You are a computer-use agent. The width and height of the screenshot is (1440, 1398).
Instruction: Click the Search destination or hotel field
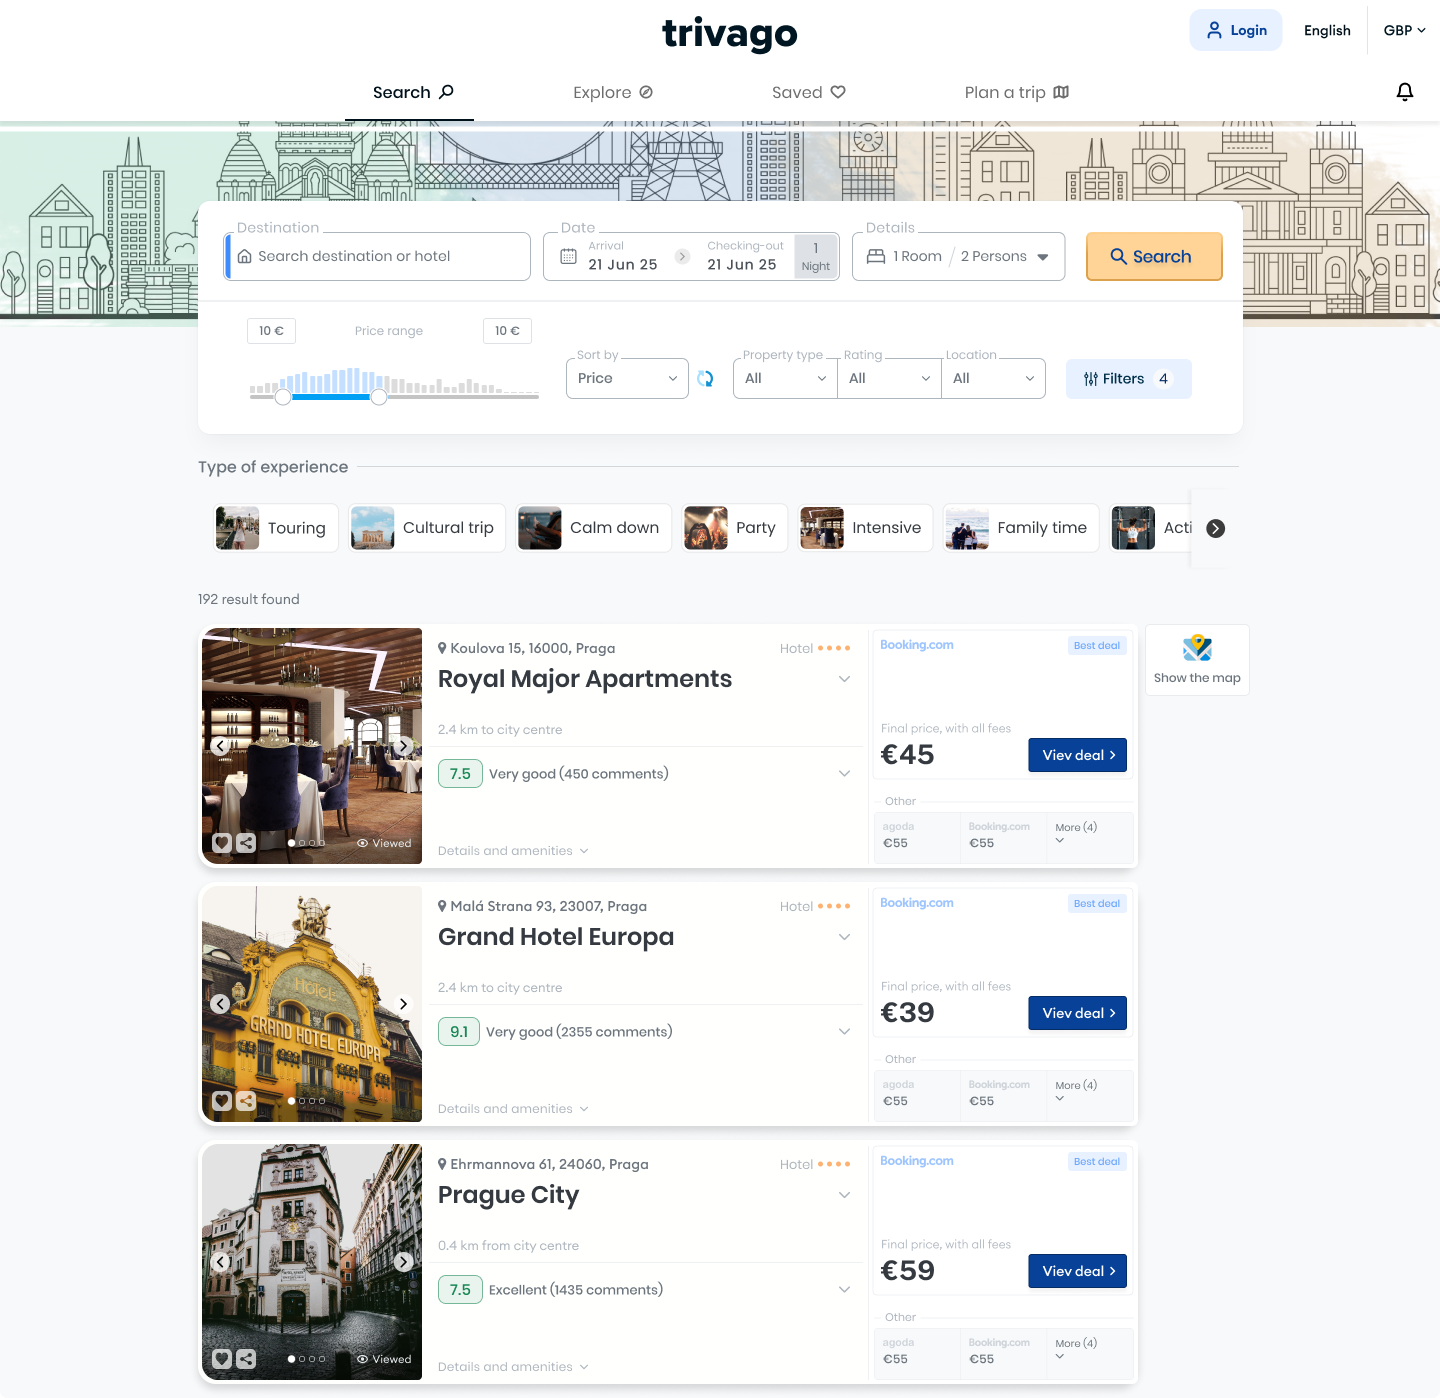[380, 257]
